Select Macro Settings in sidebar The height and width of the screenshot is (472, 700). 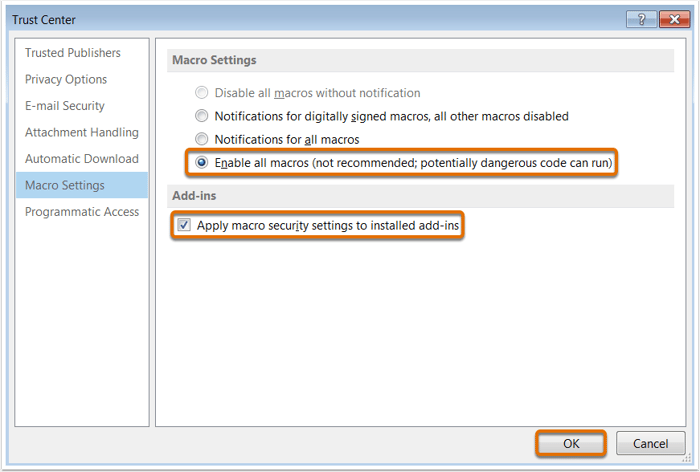pos(82,185)
